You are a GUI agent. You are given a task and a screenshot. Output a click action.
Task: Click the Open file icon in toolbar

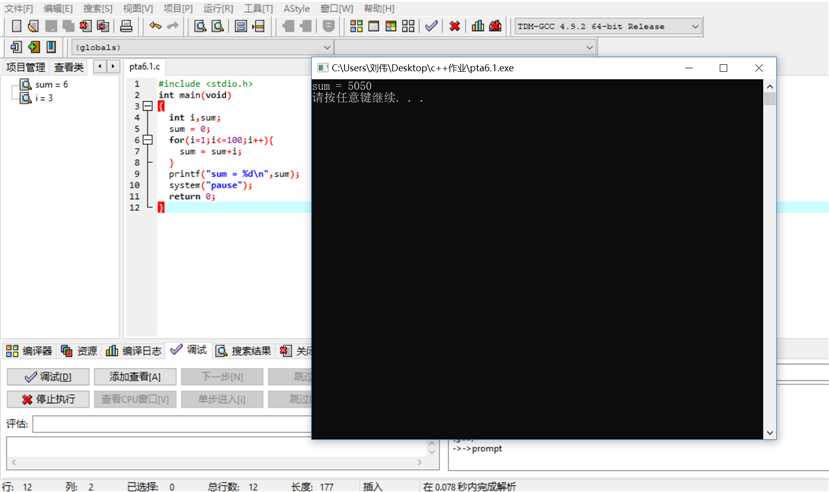pos(33,26)
